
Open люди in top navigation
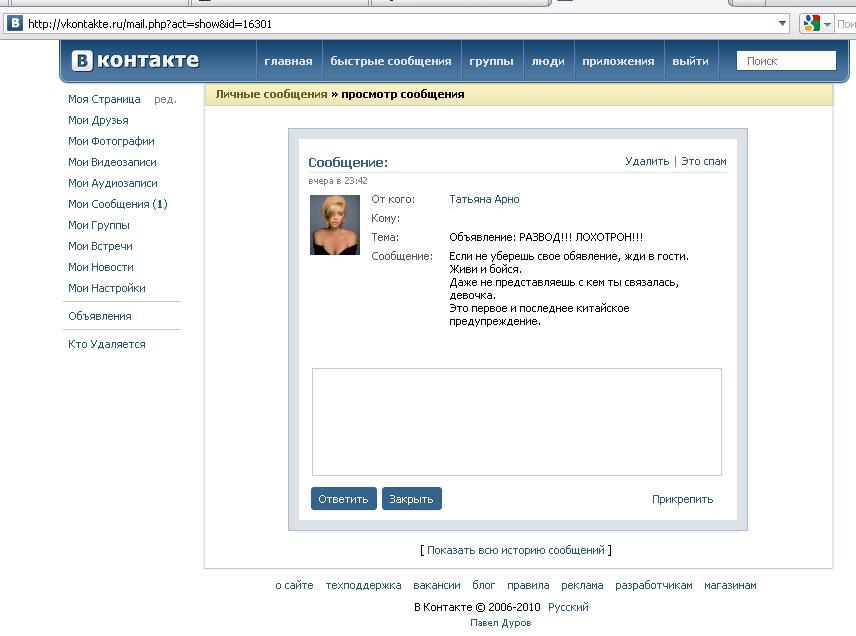tap(548, 61)
